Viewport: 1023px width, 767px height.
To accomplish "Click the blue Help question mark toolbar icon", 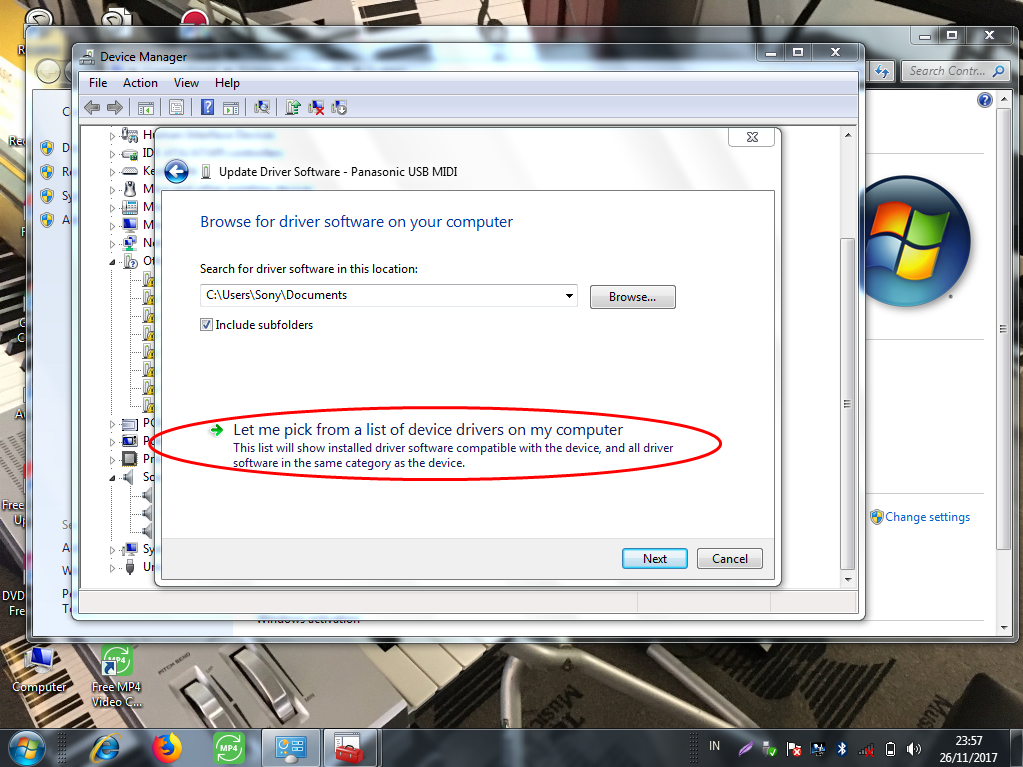I will tap(207, 107).
